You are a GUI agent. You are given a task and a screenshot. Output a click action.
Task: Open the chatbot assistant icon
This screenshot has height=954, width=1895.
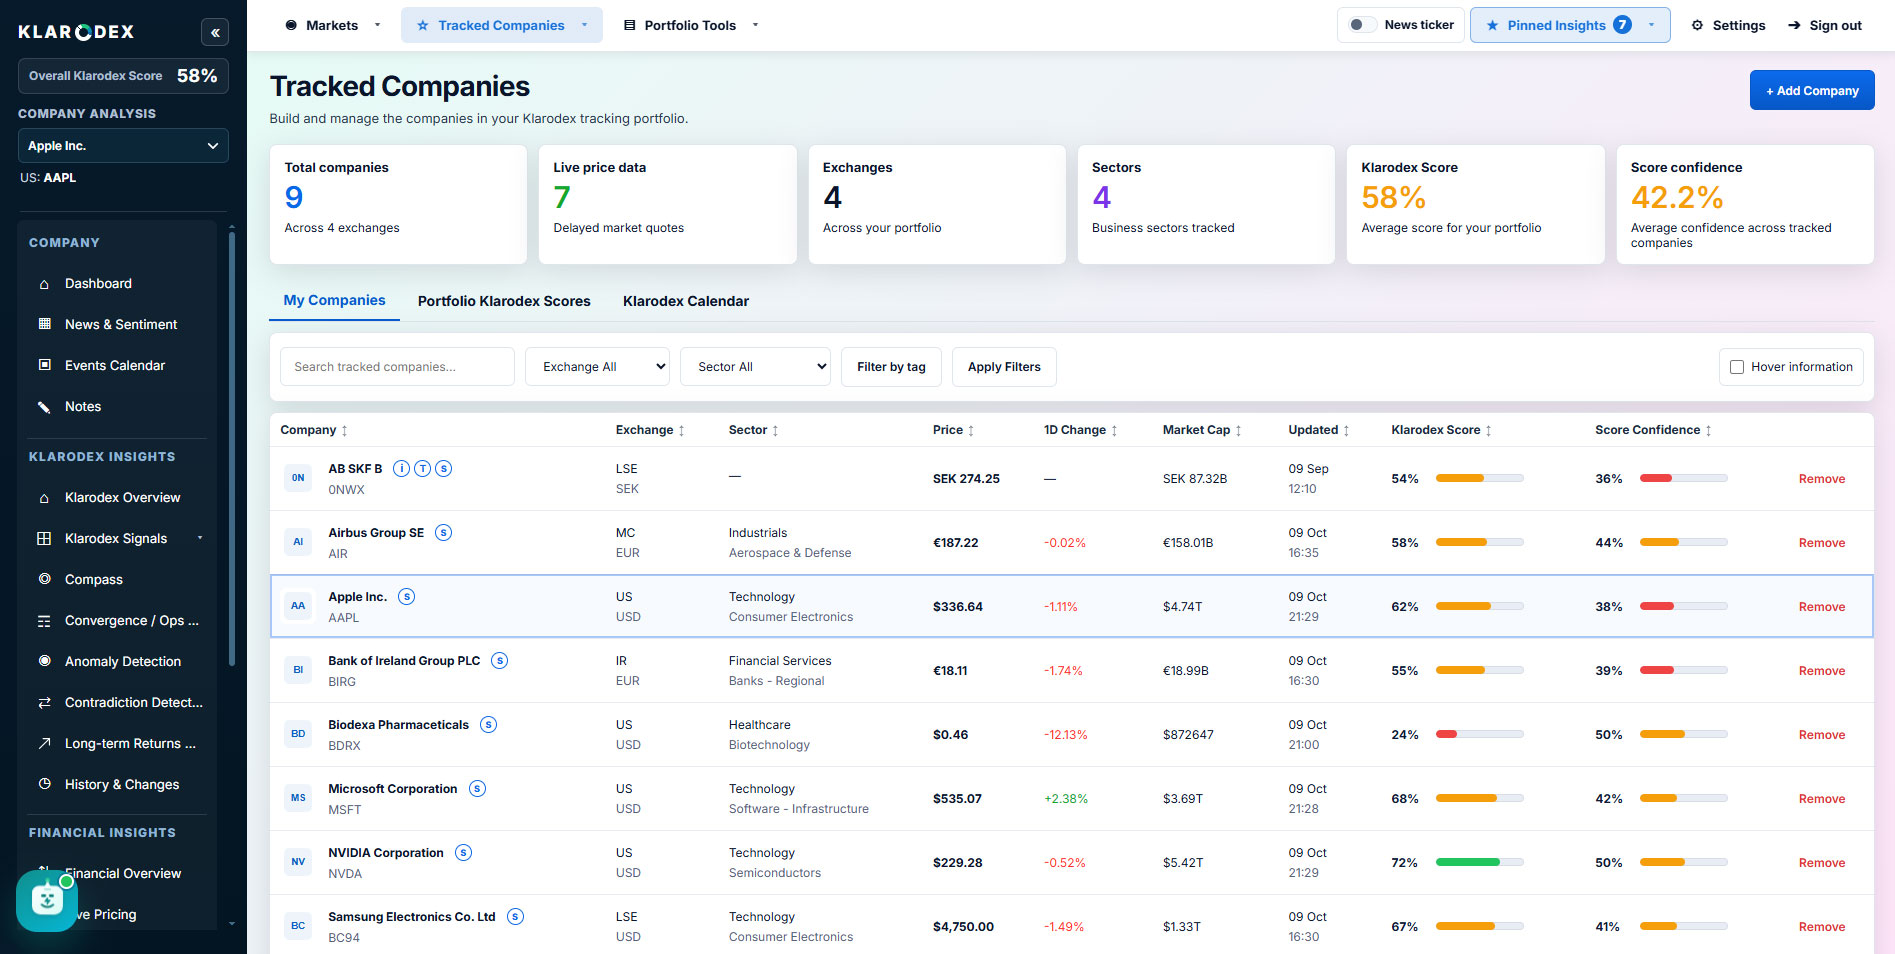[x=46, y=901]
